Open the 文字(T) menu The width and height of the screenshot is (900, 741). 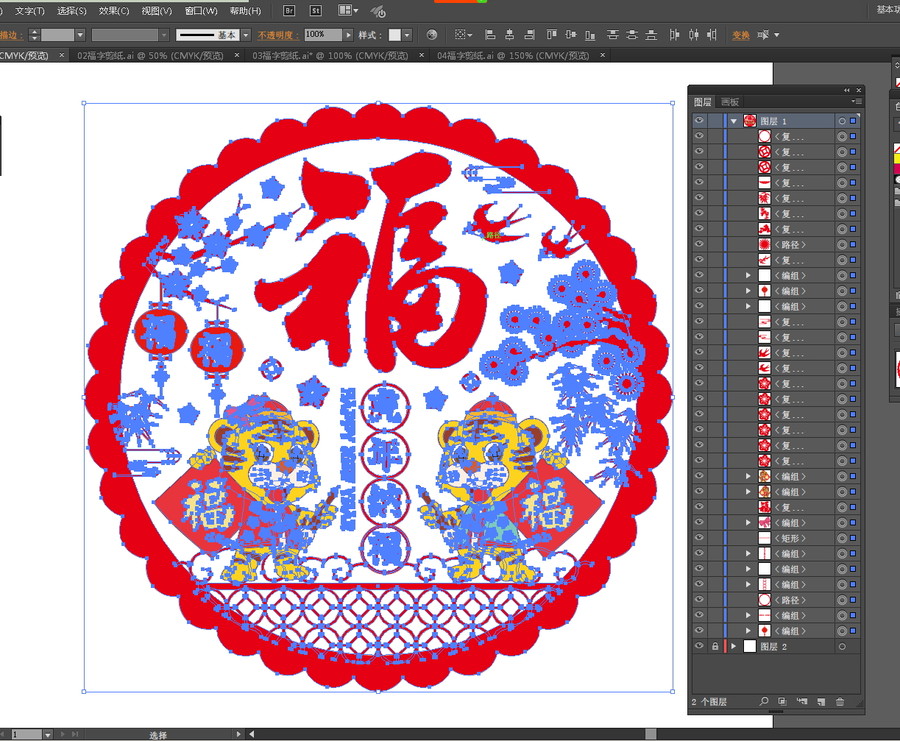(x=30, y=11)
